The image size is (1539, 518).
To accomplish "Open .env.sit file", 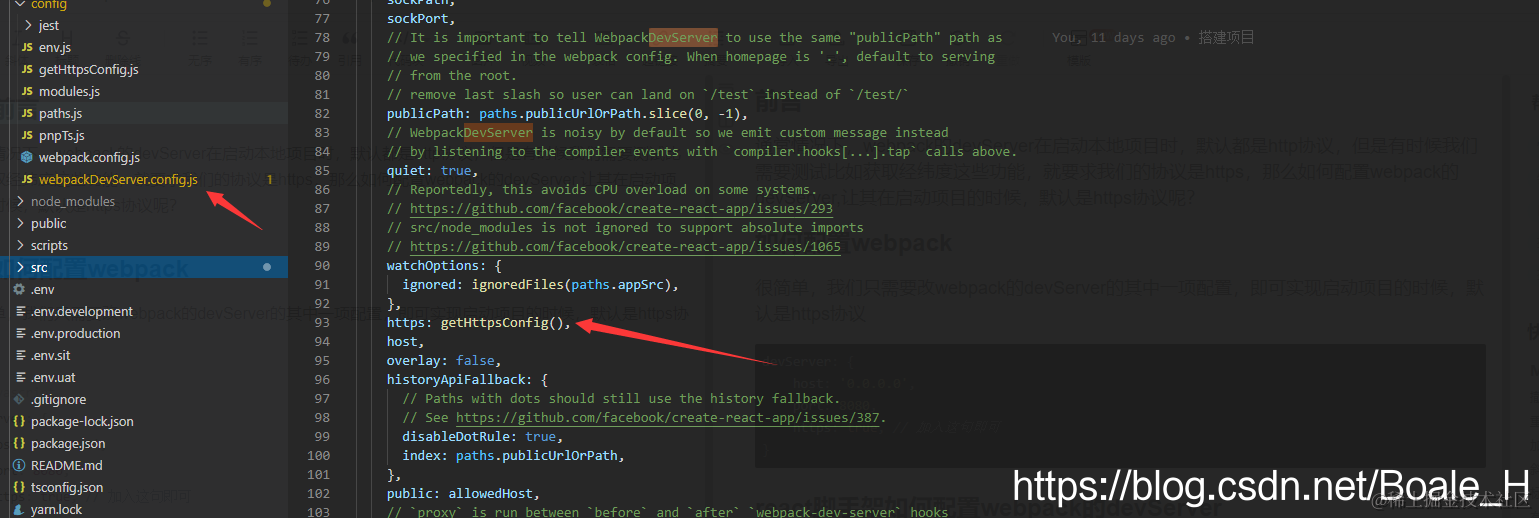I will 51,355.
